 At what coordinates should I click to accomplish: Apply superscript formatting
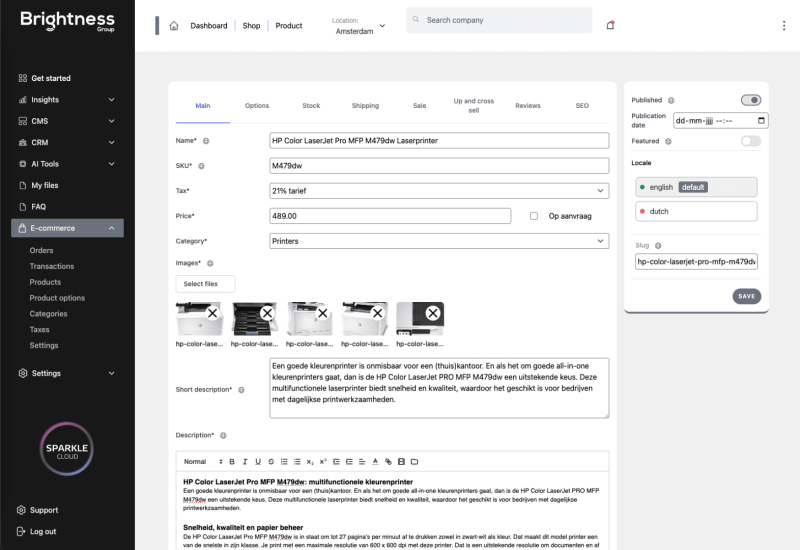[323, 461]
